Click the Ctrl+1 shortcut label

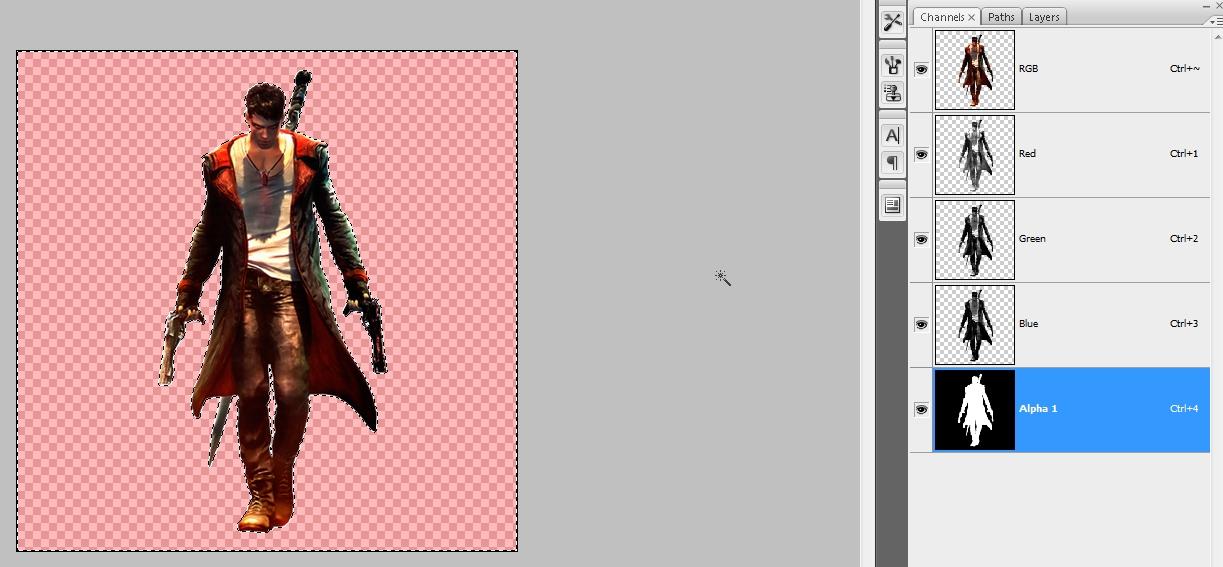pos(1184,154)
